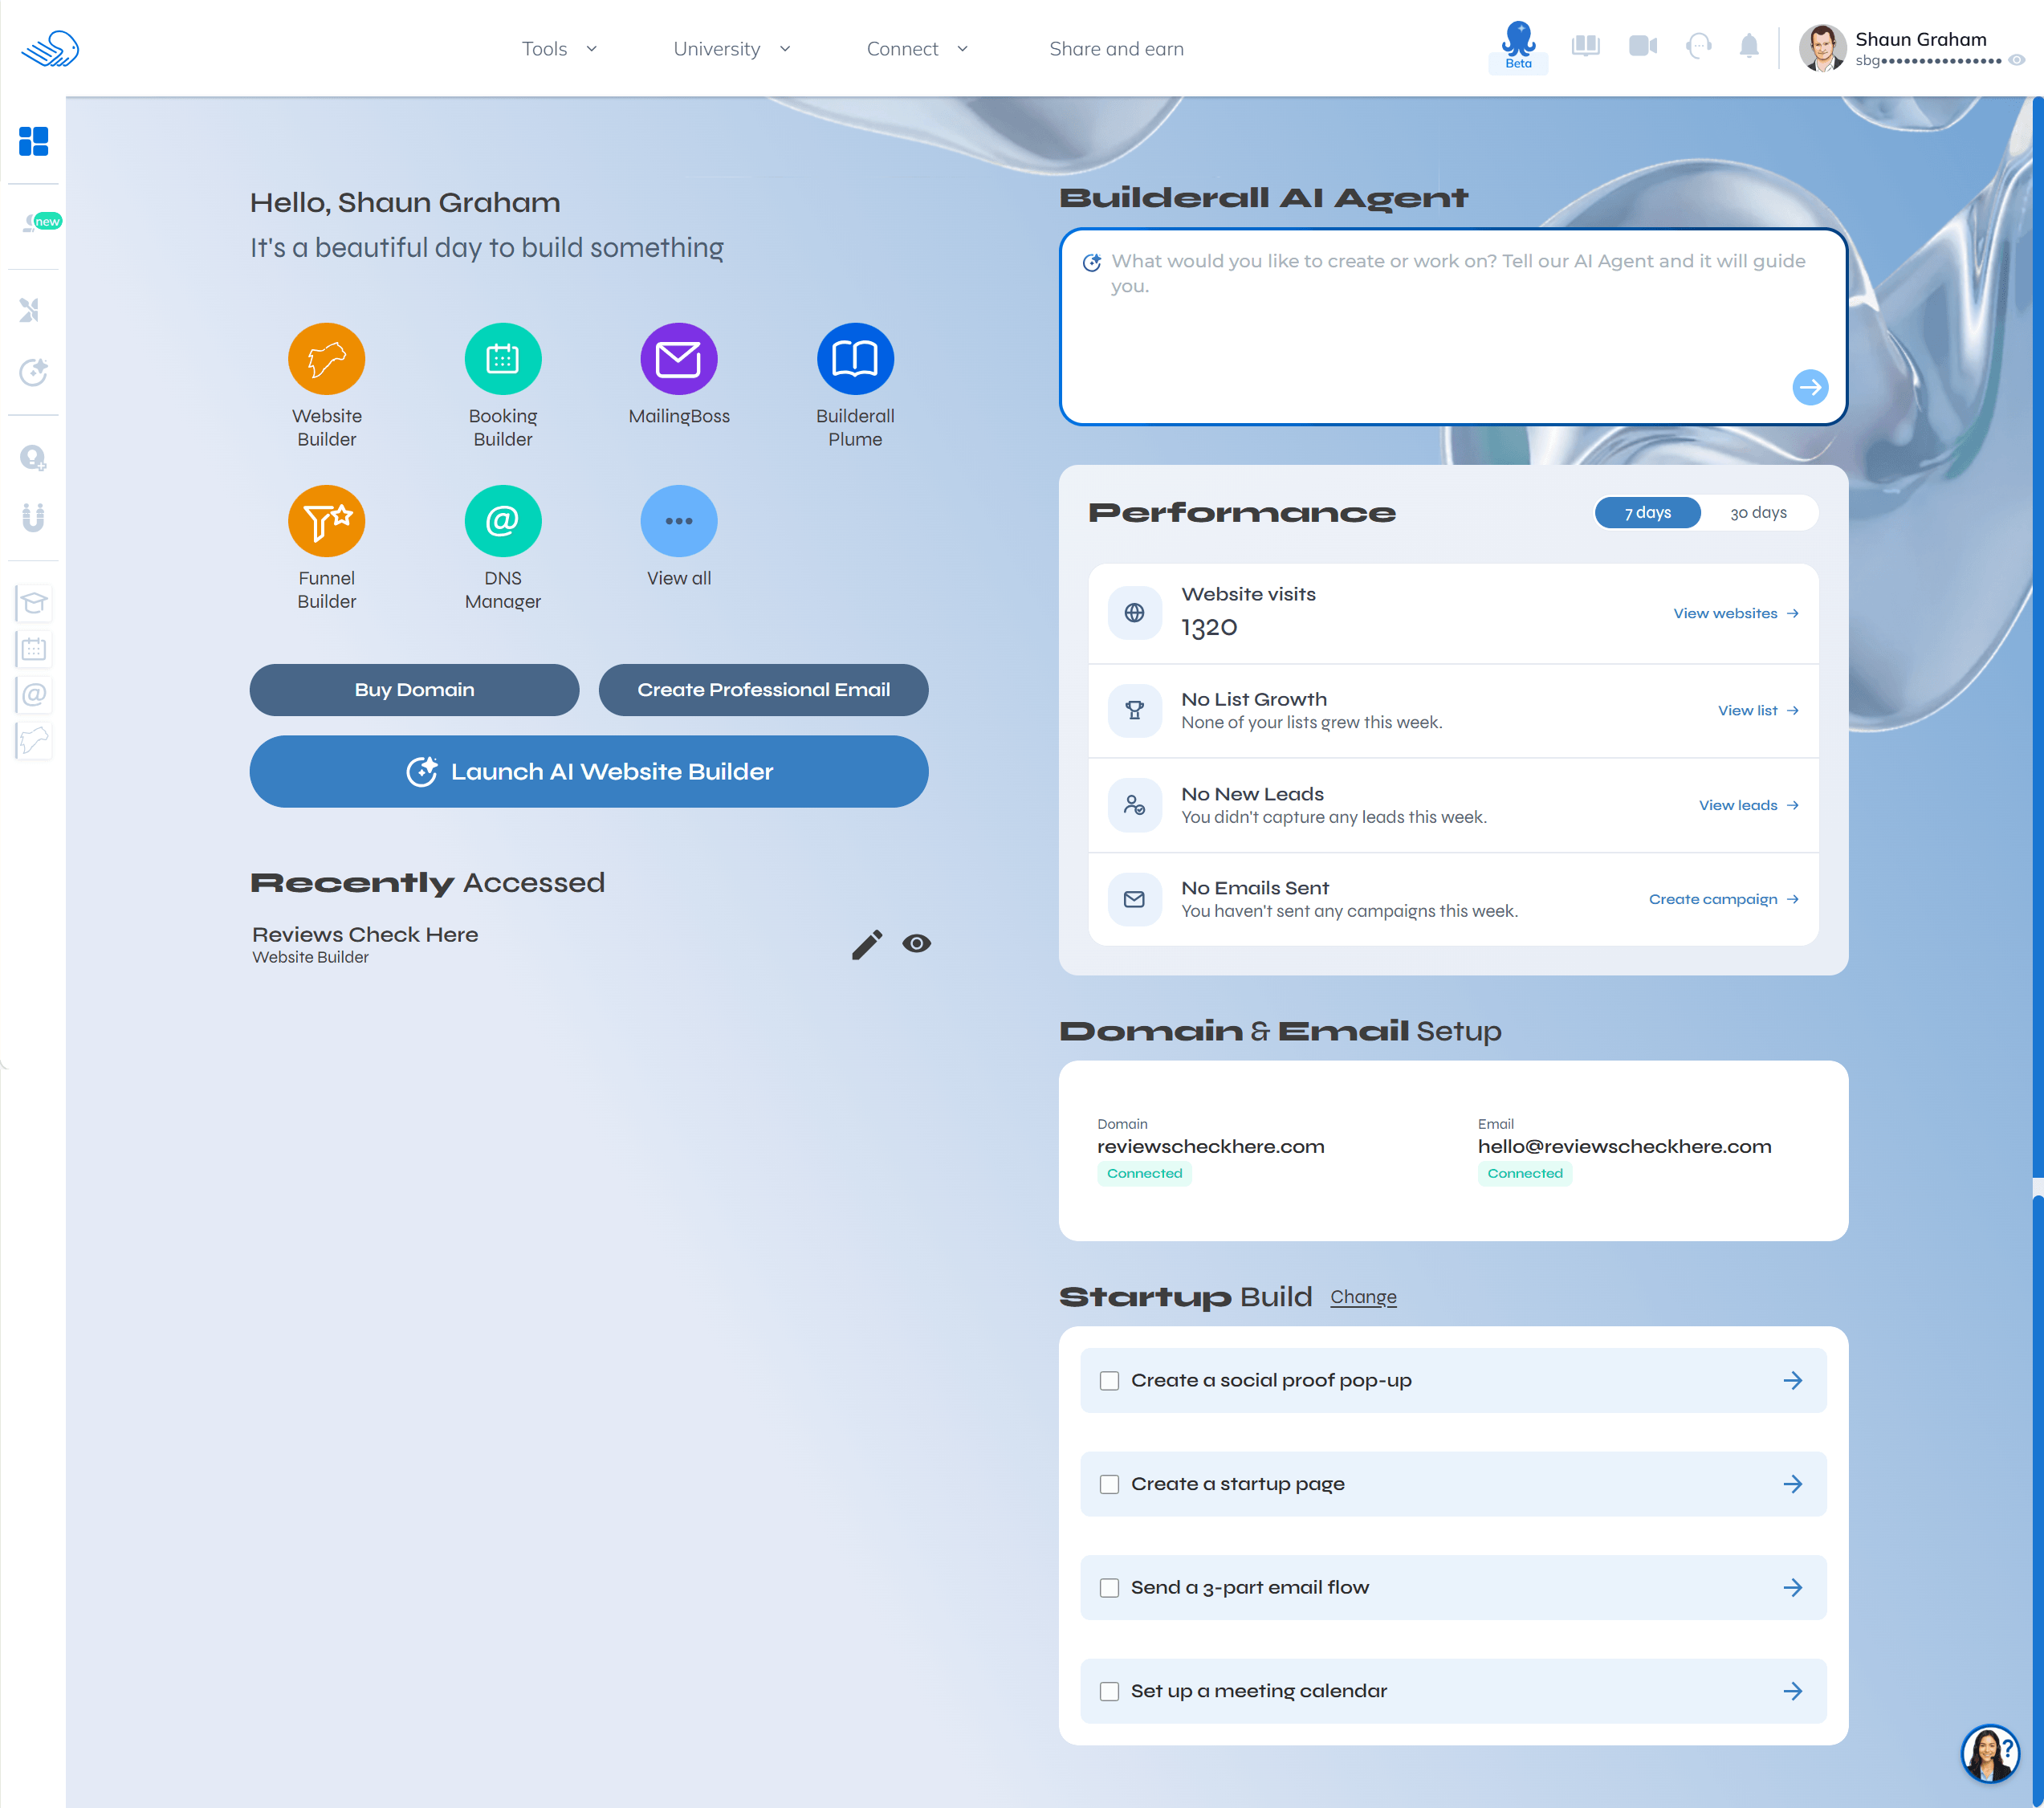This screenshot has height=1808, width=2044.
Task: Click Buy Domain button
Action: point(414,690)
